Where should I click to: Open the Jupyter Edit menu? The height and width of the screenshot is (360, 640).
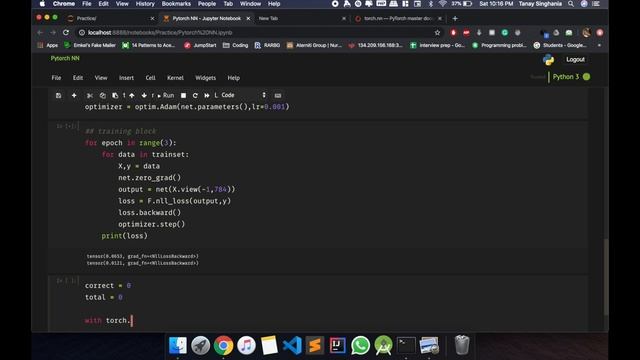pyautogui.click(x=78, y=78)
